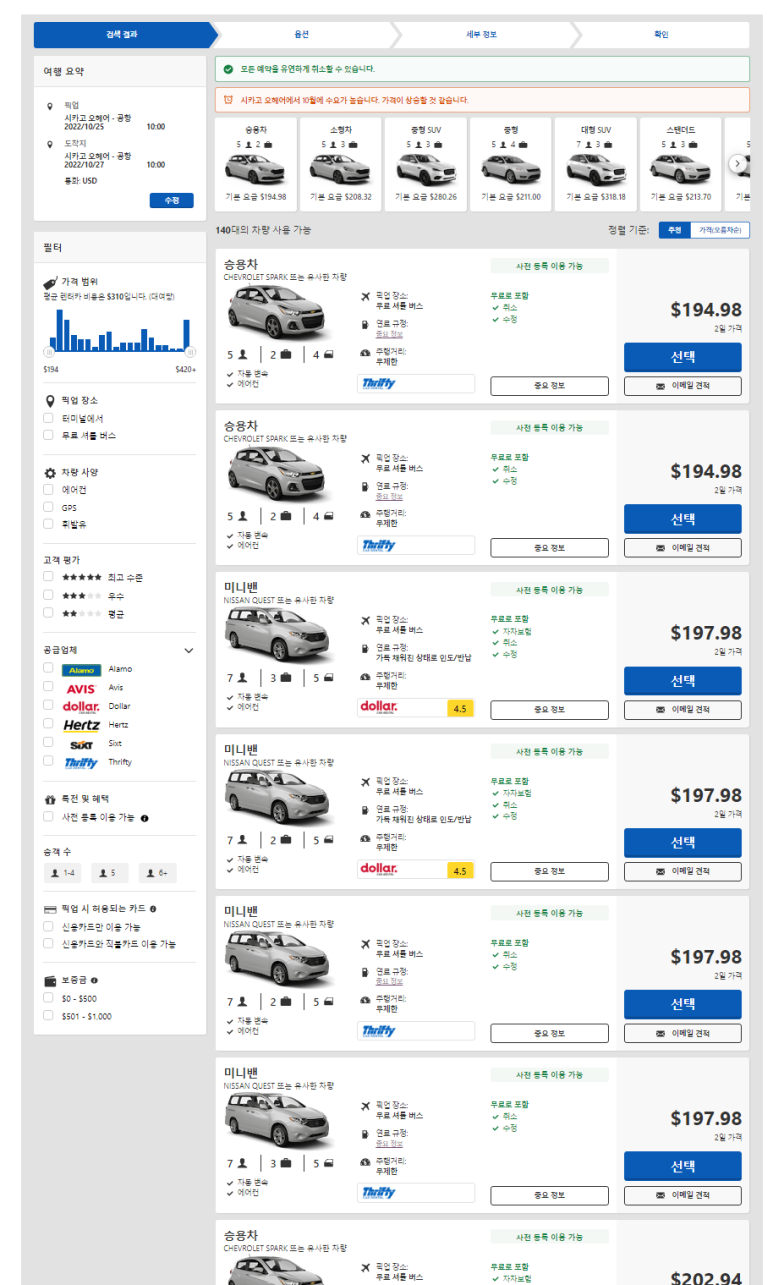Check the three-star 우수 rating filter
Viewport: 773px width, 1285px height.
pos(48,595)
